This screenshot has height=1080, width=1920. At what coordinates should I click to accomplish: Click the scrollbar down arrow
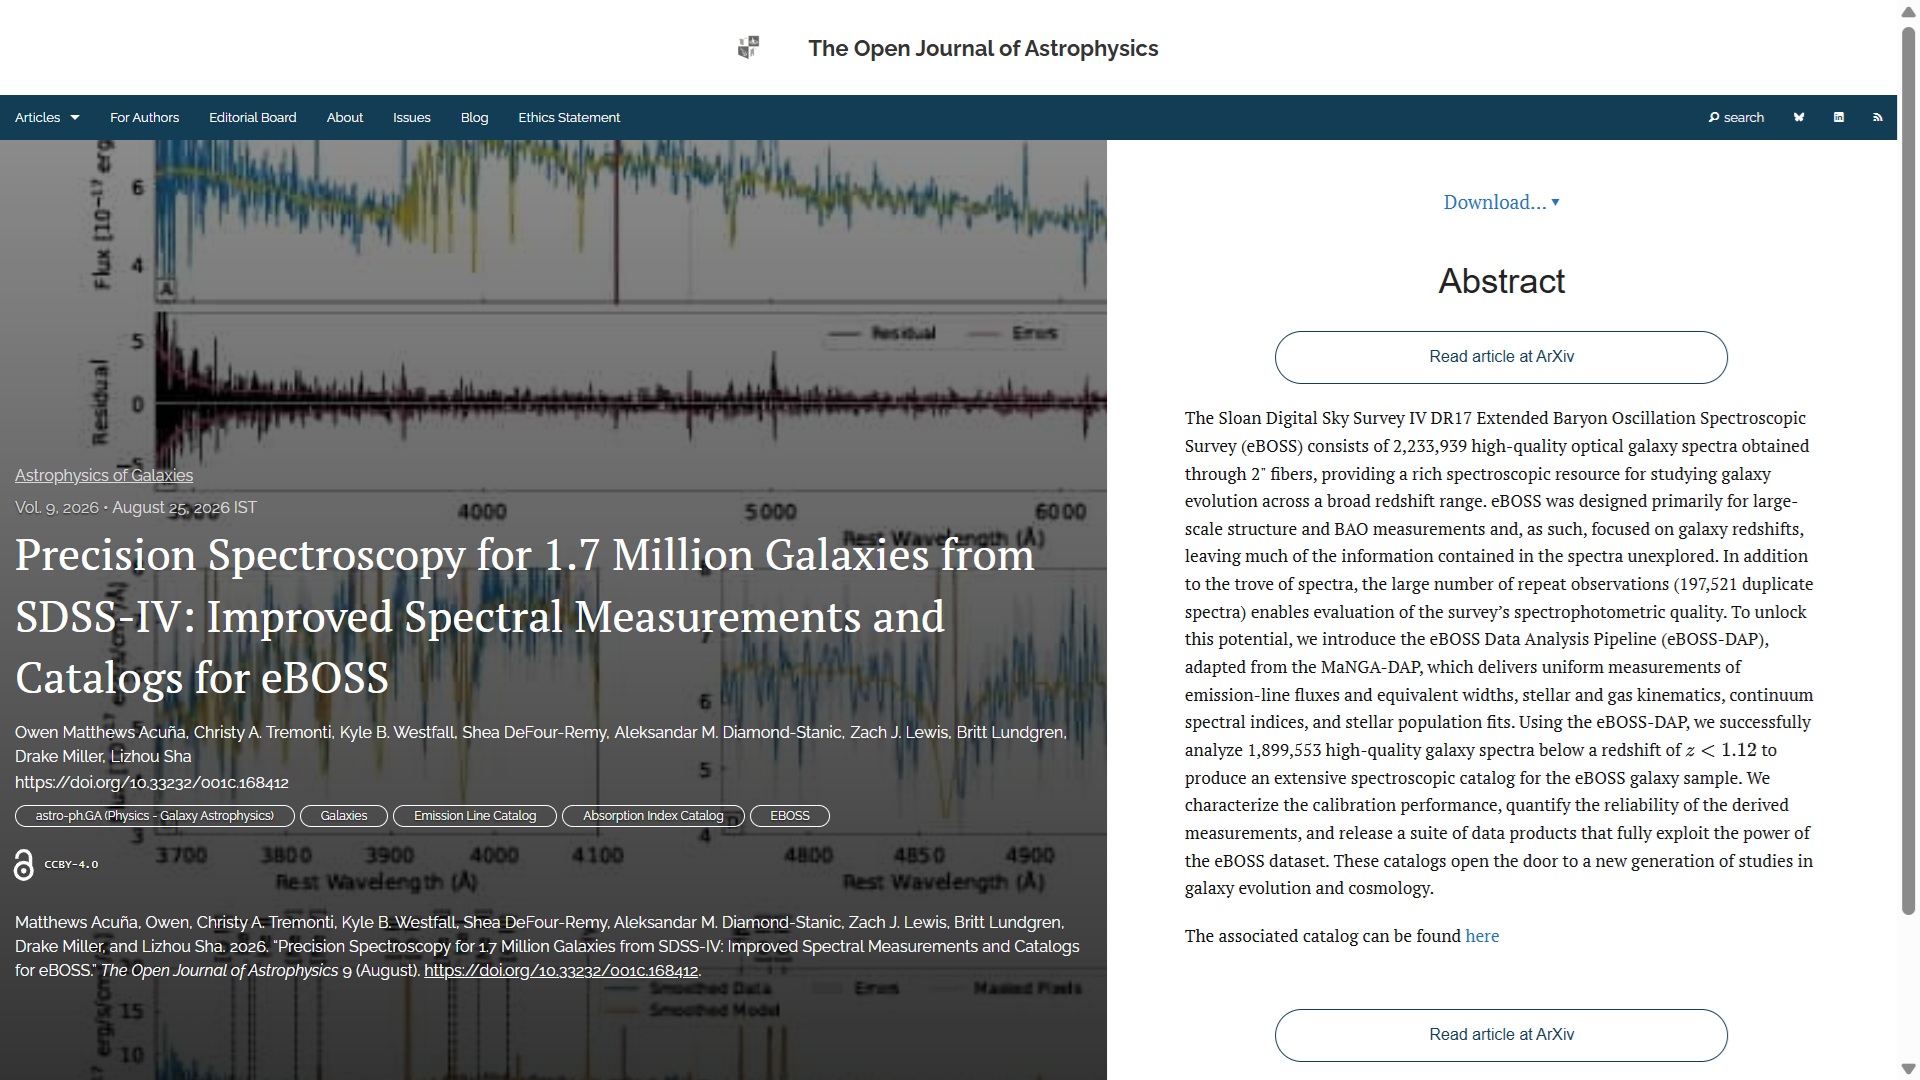tap(1908, 1068)
